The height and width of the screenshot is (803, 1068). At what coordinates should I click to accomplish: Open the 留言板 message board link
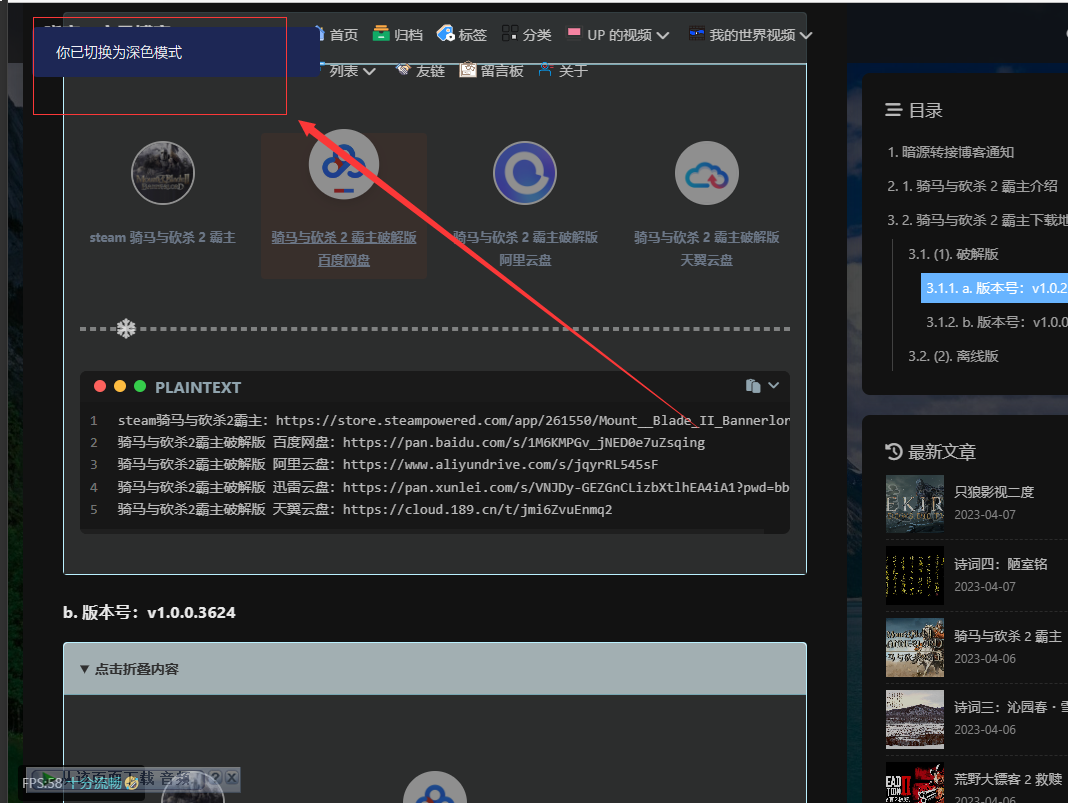491,70
